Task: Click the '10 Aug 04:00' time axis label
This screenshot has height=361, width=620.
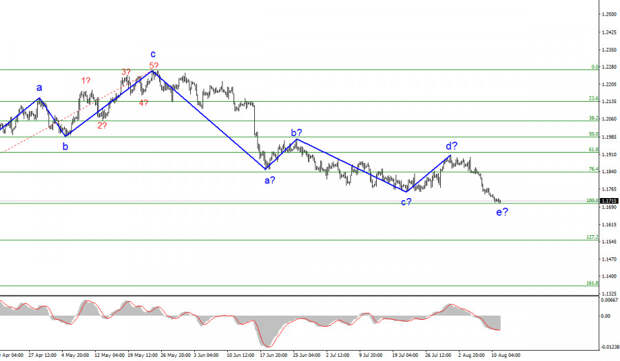Action: click(506, 355)
